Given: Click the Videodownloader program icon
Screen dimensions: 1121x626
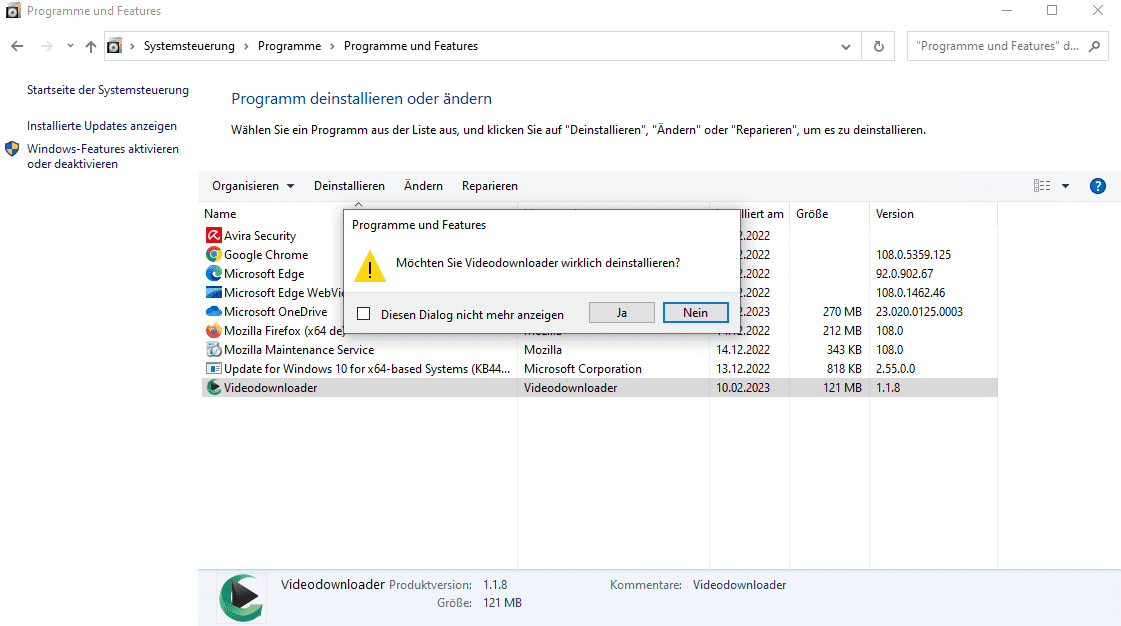Looking at the screenshot, I should pyautogui.click(x=213, y=387).
